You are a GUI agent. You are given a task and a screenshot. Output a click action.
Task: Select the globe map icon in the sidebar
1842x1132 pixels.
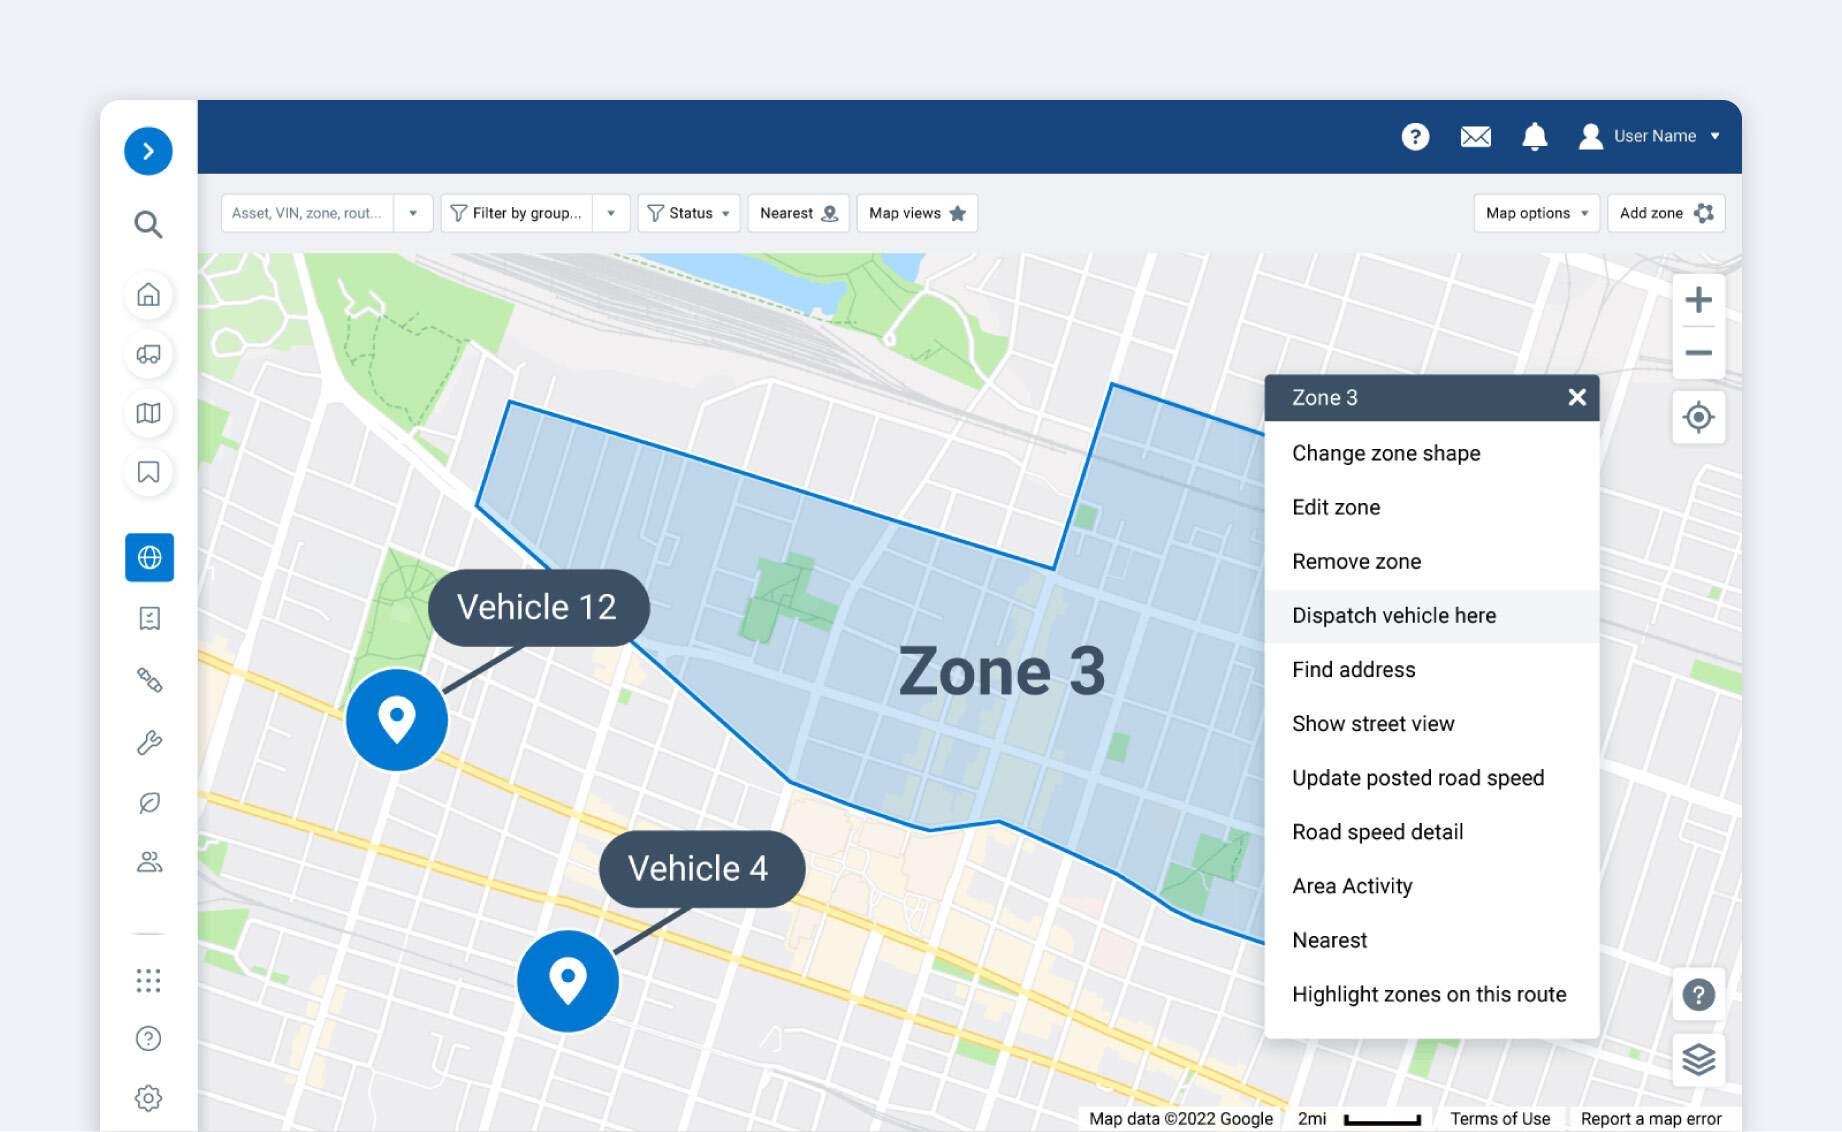(x=149, y=557)
